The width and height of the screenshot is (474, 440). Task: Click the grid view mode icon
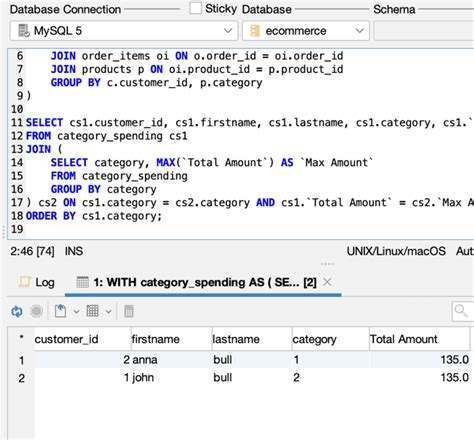click(x=92, y=311)
